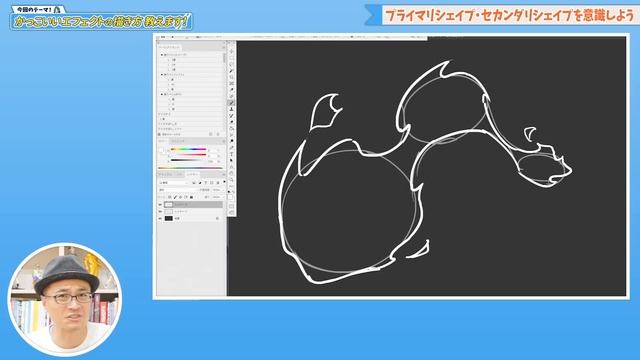Image resolution: width=640 pixels, height=360 pixels.
Task: Hide the middle layer via its eye icon
Action: [160, 211]
